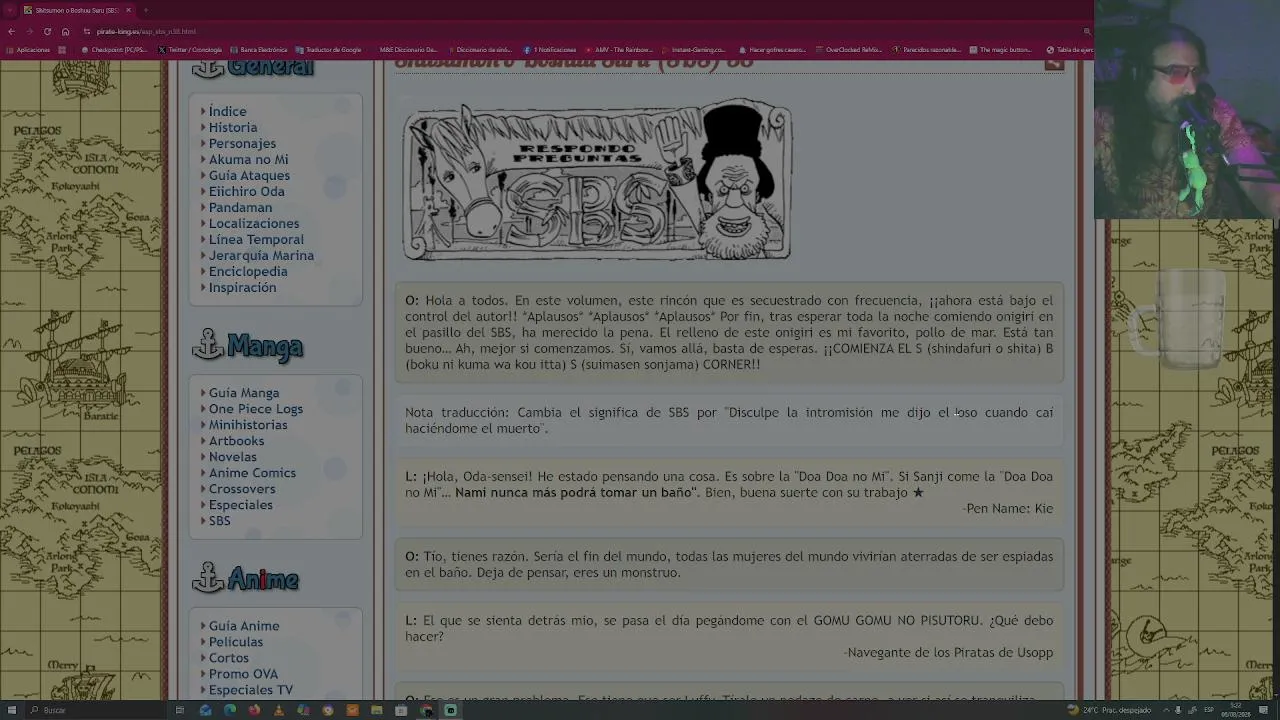1280x720 pixels.
Task: Switch the ESP keyboard language indicator
Action: [x=1209, y=710]
